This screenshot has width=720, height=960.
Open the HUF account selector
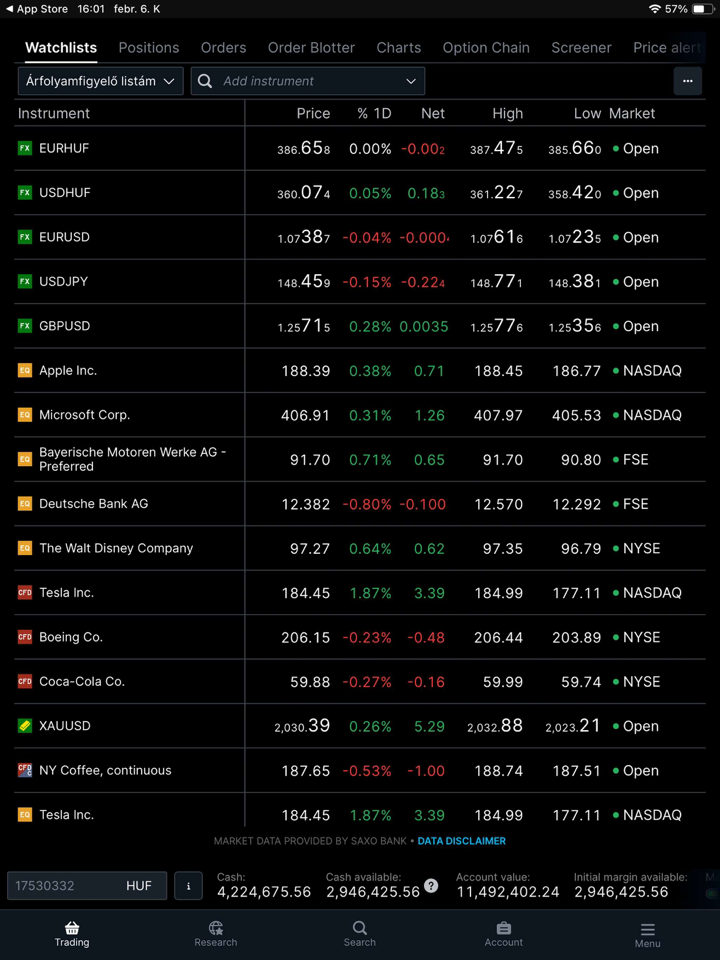click(87, 885)
